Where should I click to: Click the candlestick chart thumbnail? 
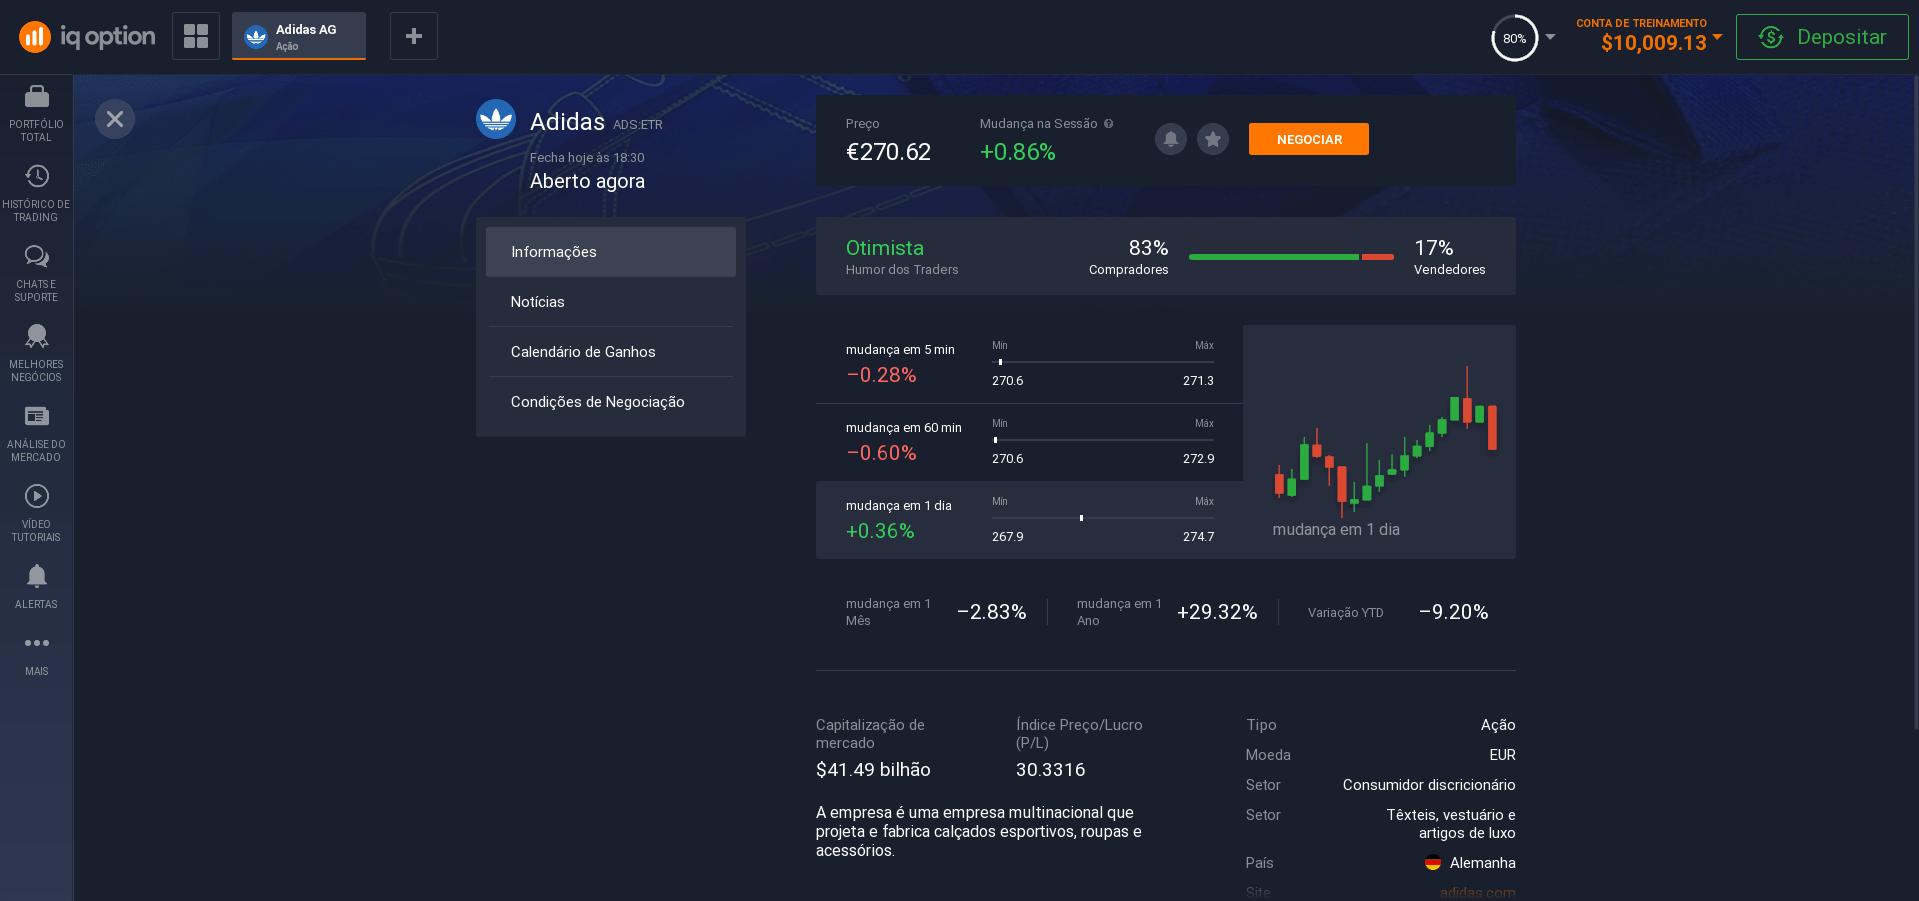[1380, 442]
